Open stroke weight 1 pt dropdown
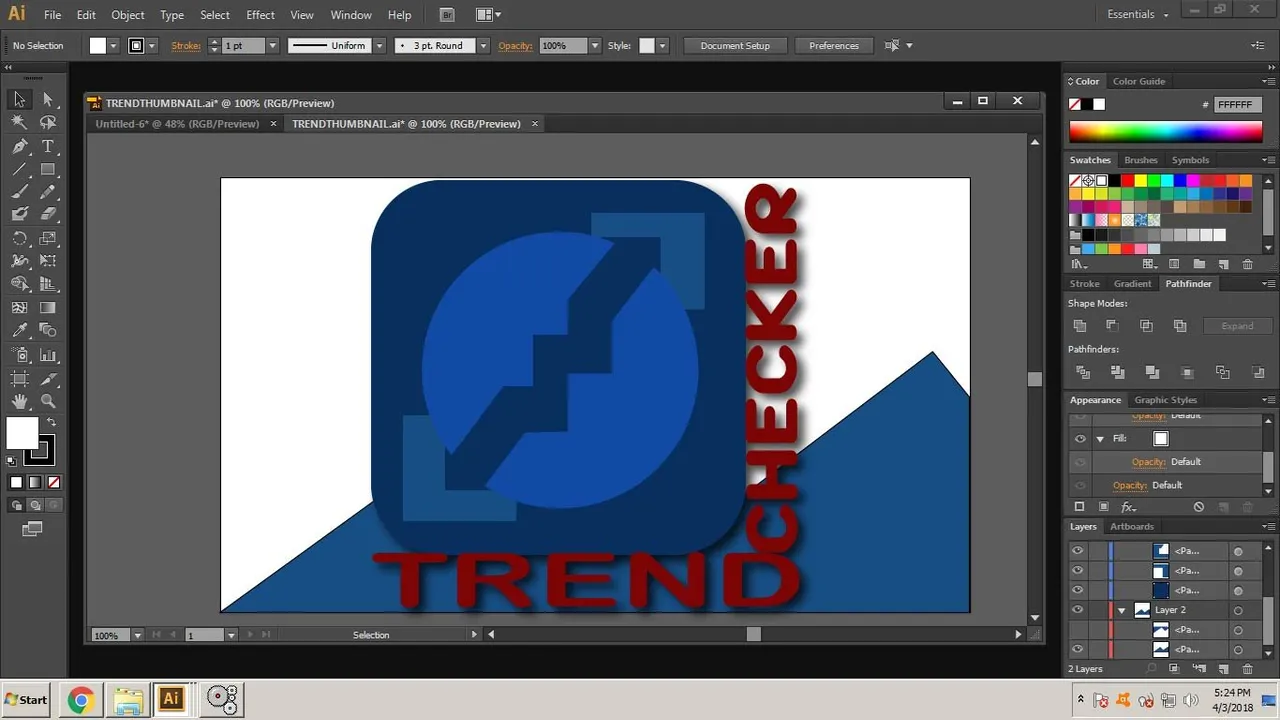The height and width of the screenshot is (720, 1280). click(271, 46)
